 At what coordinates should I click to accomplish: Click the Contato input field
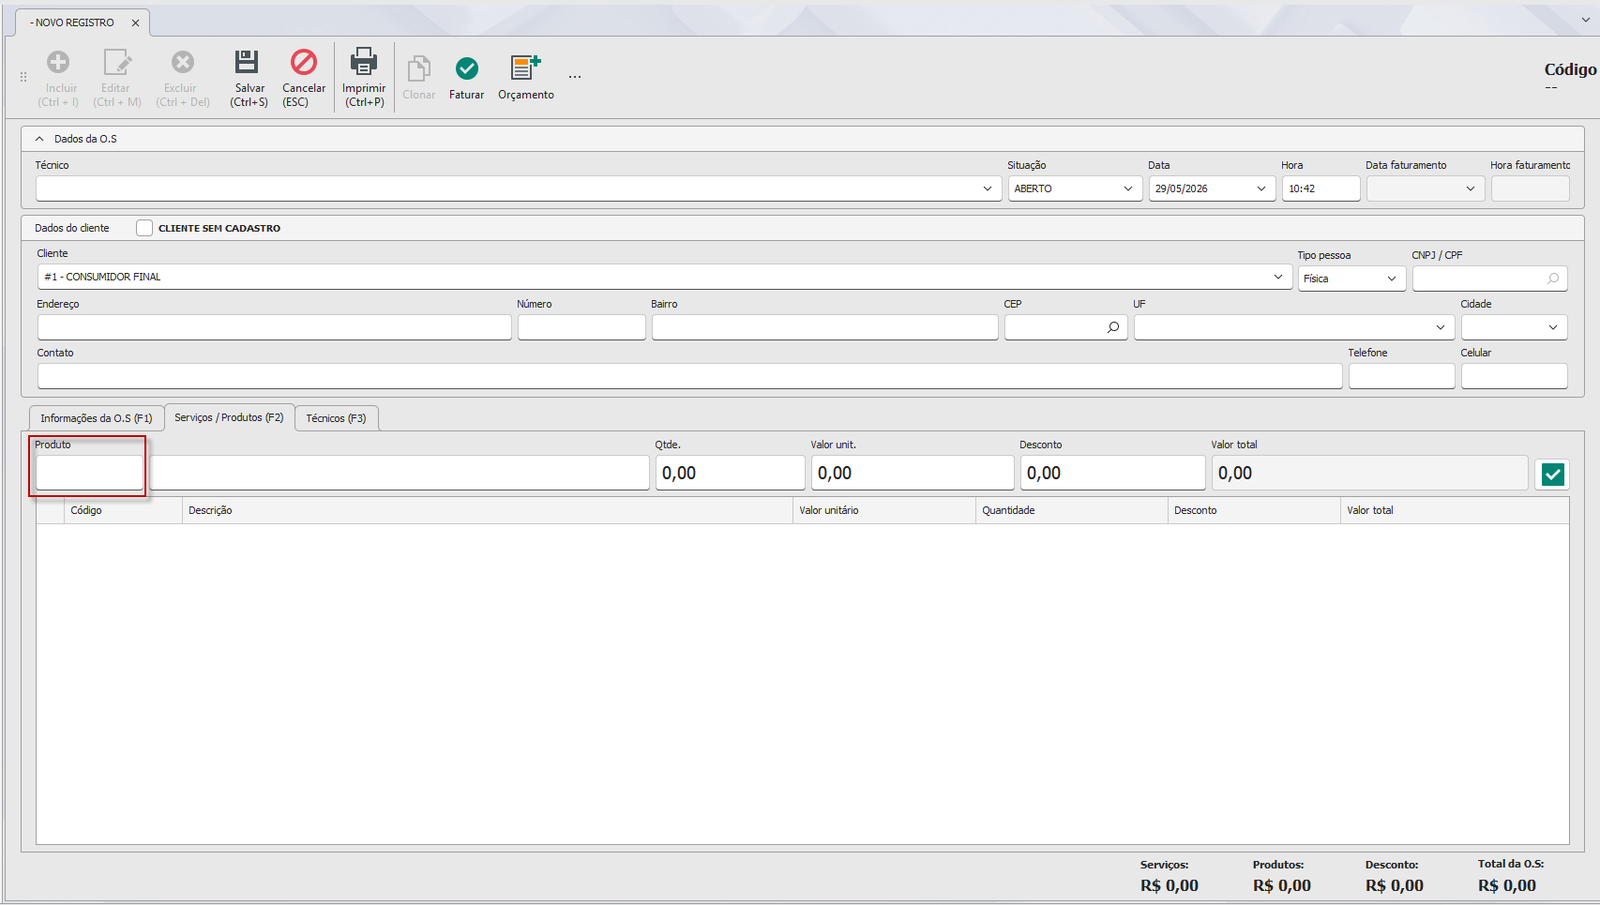[x=690, y=376]
